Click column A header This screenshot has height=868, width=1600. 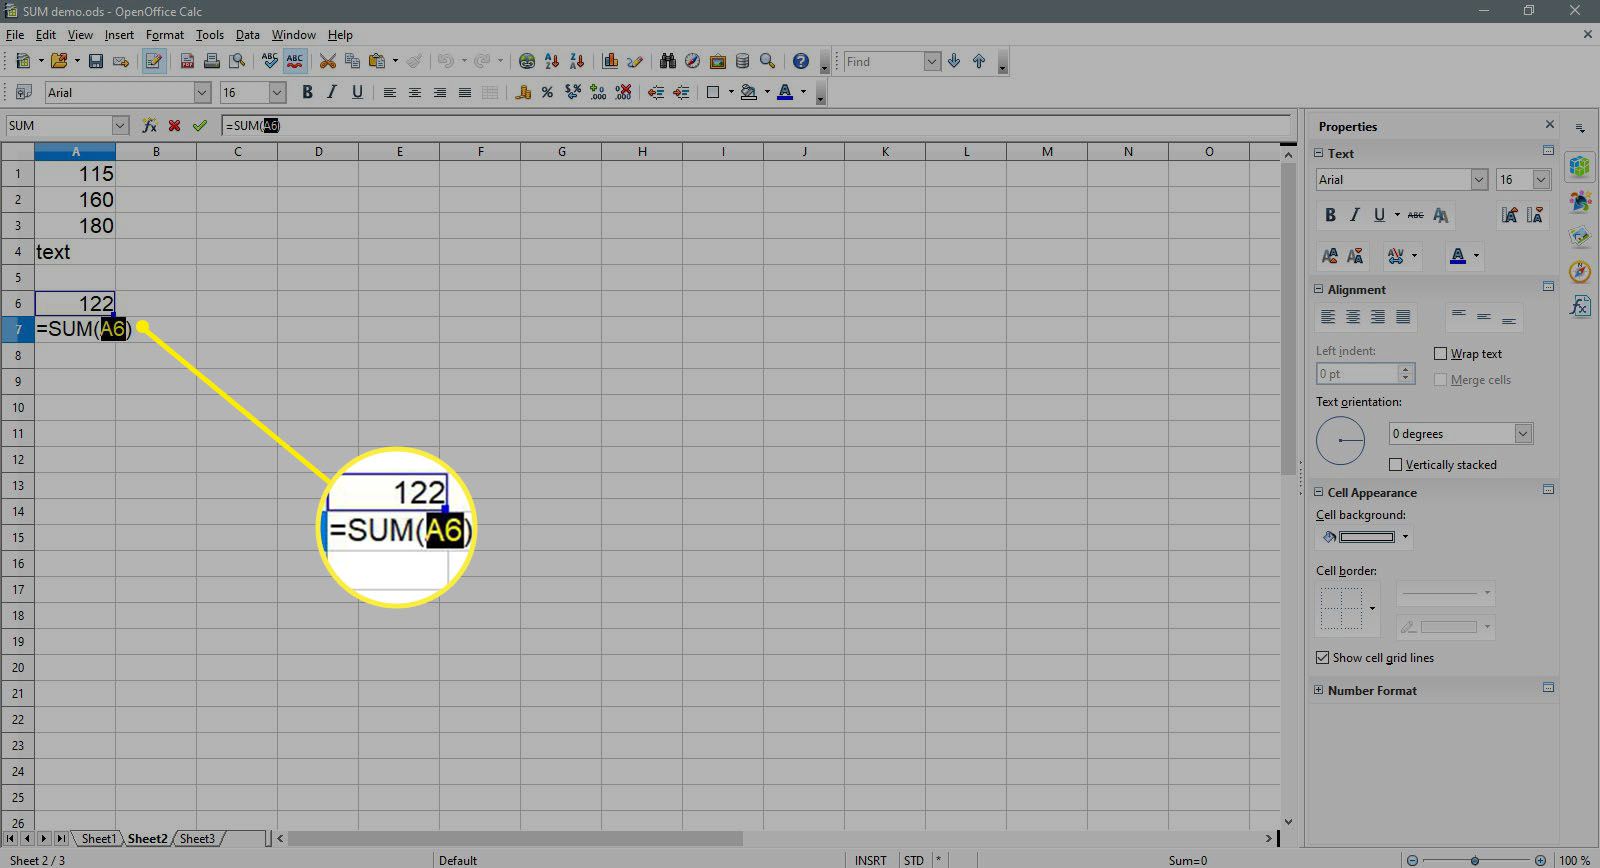point(75,152)
